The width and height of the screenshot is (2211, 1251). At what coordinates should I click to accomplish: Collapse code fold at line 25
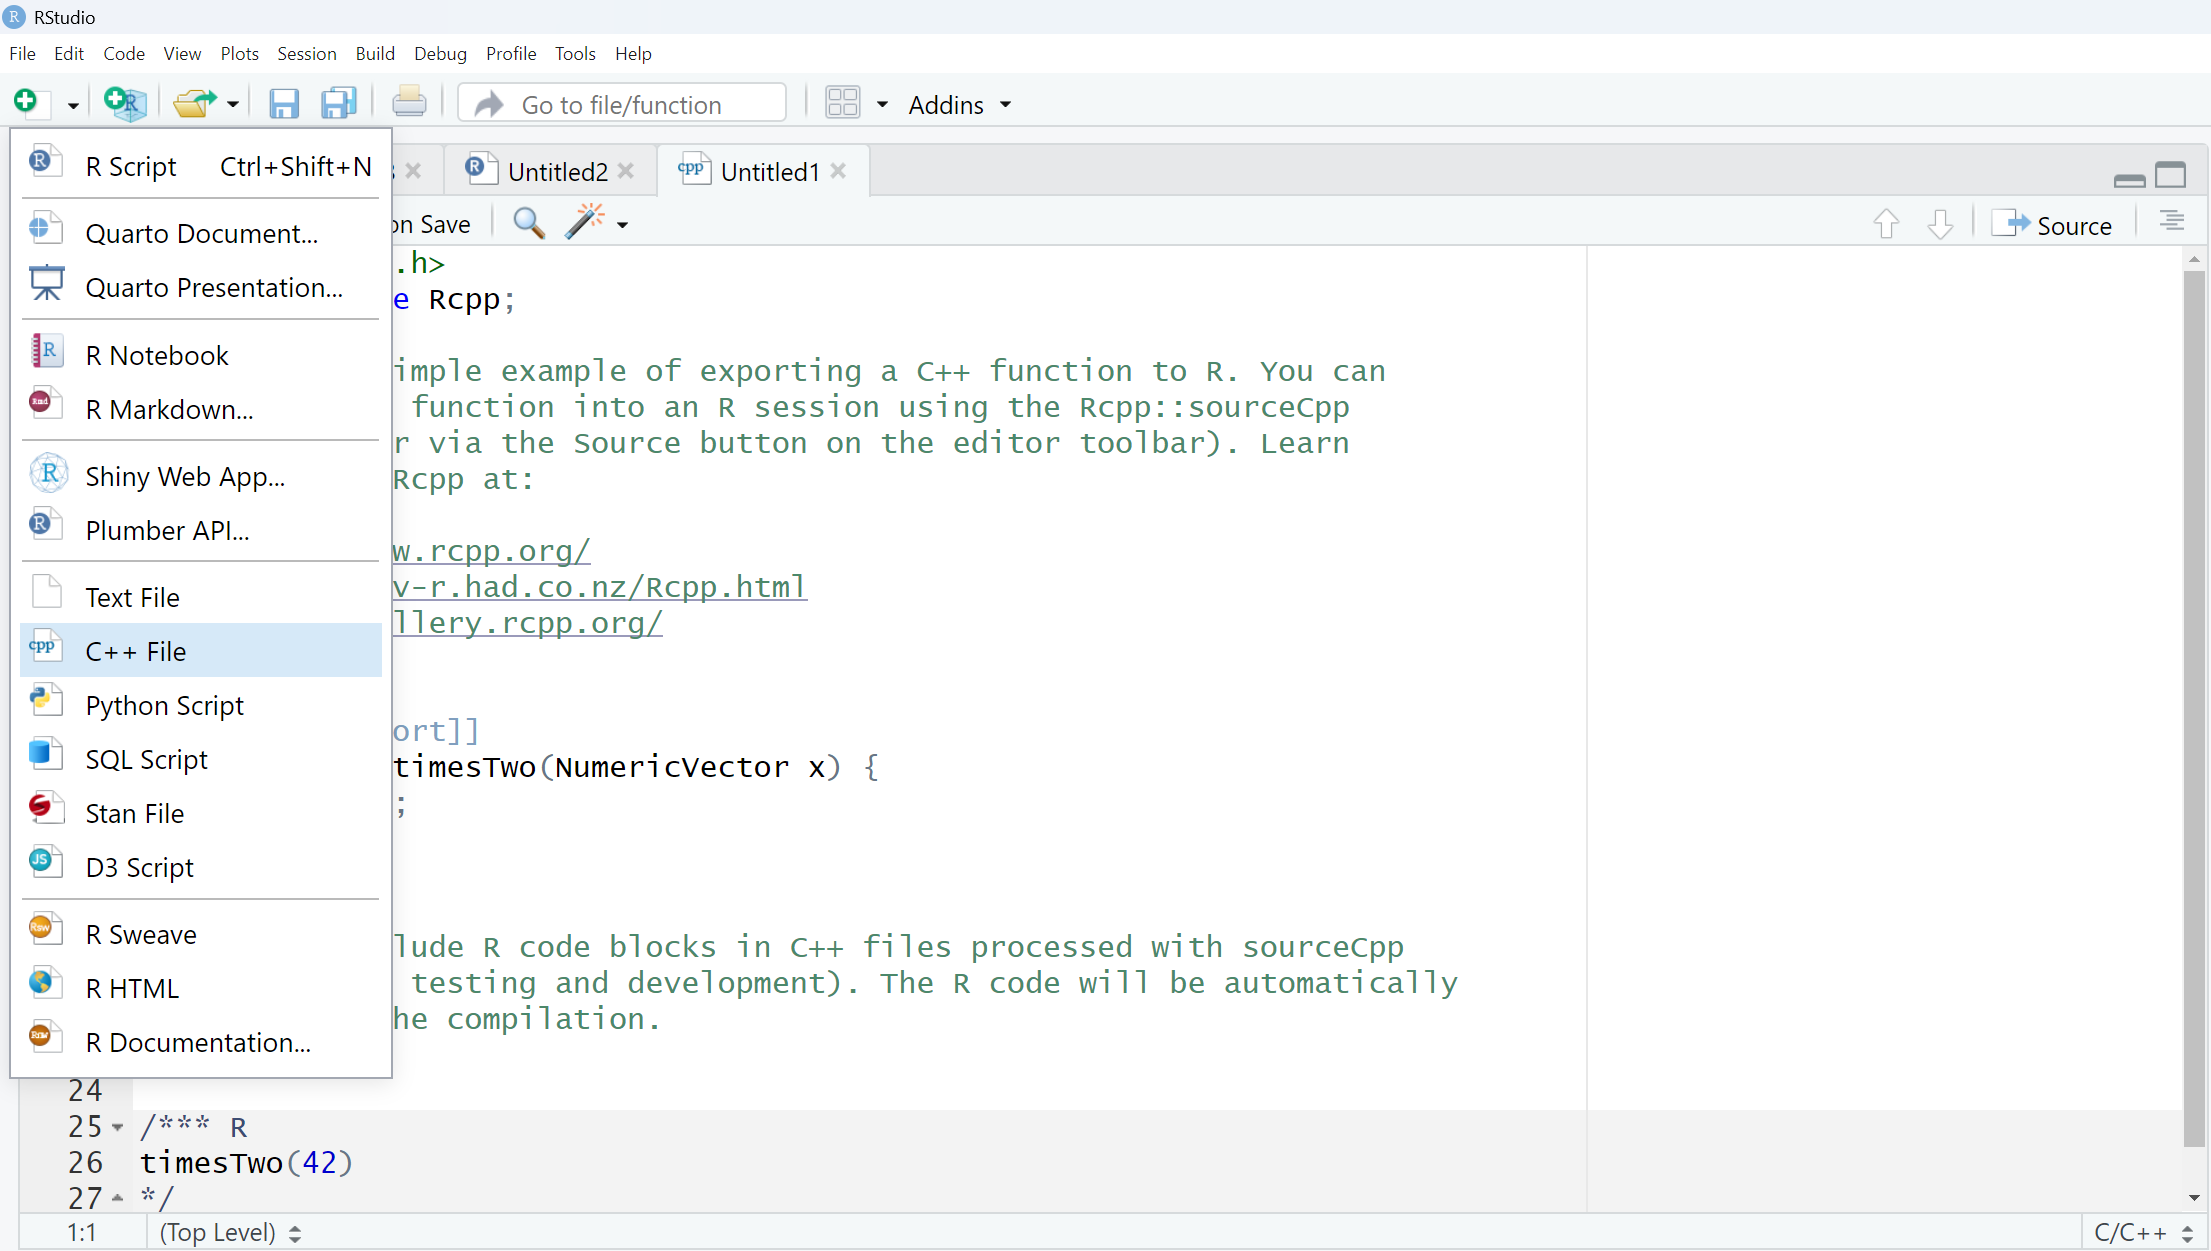[118, 1128]
